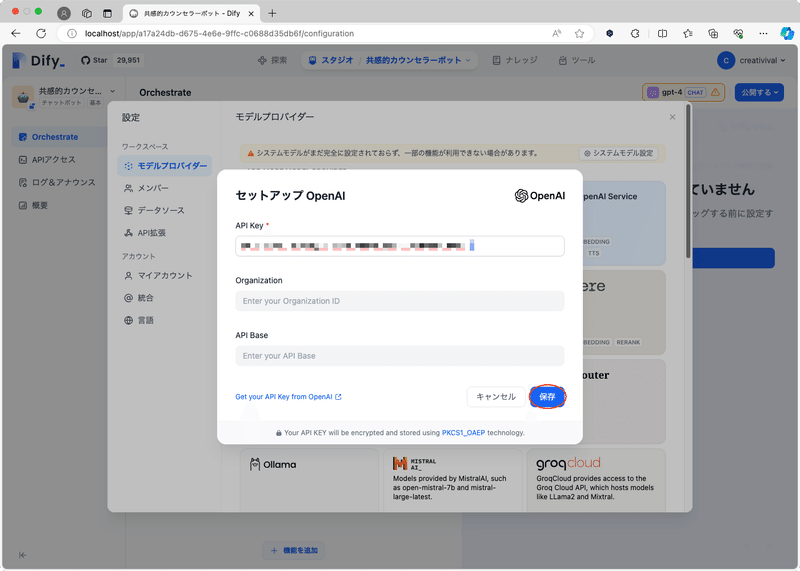Open browser settings ellipsis menu
Viewport: 800px width, 571px height.
coord(763,34)
